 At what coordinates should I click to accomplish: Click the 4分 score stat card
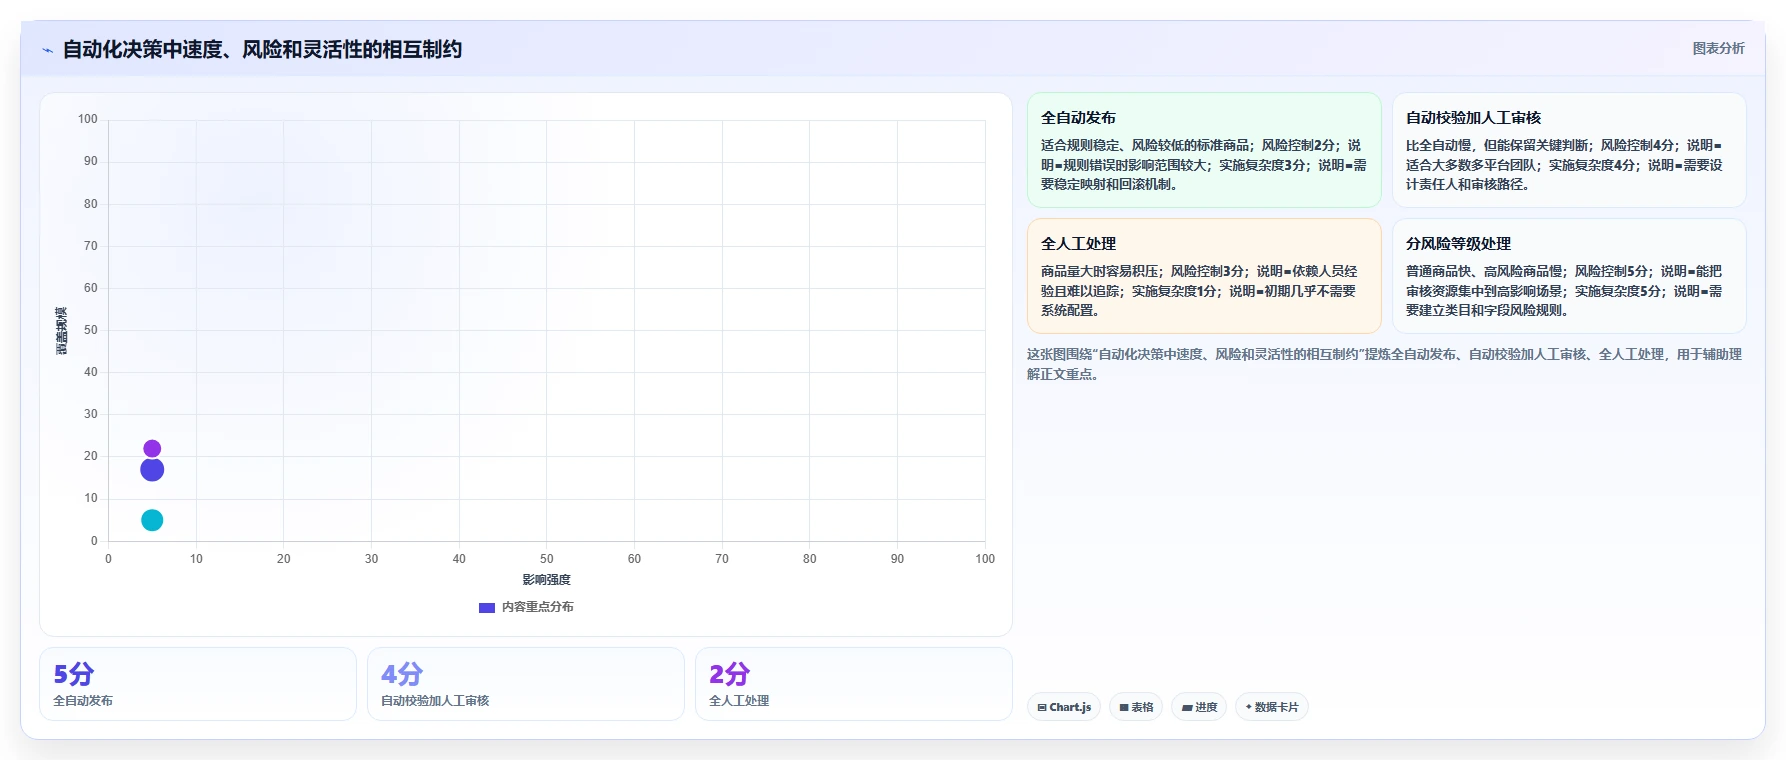point(526,684)
